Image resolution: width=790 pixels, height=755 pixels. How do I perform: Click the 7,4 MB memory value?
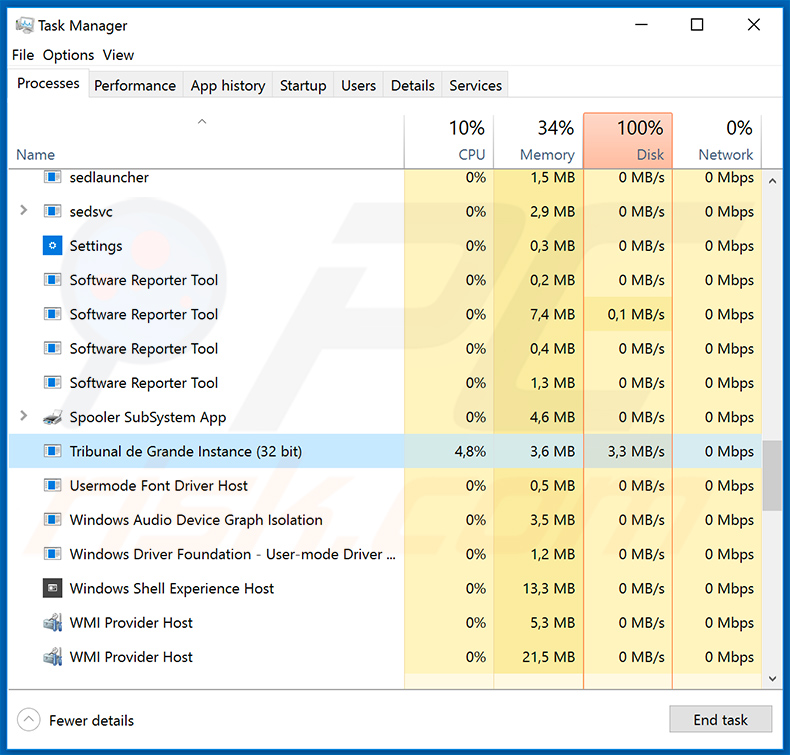[552, 314]
